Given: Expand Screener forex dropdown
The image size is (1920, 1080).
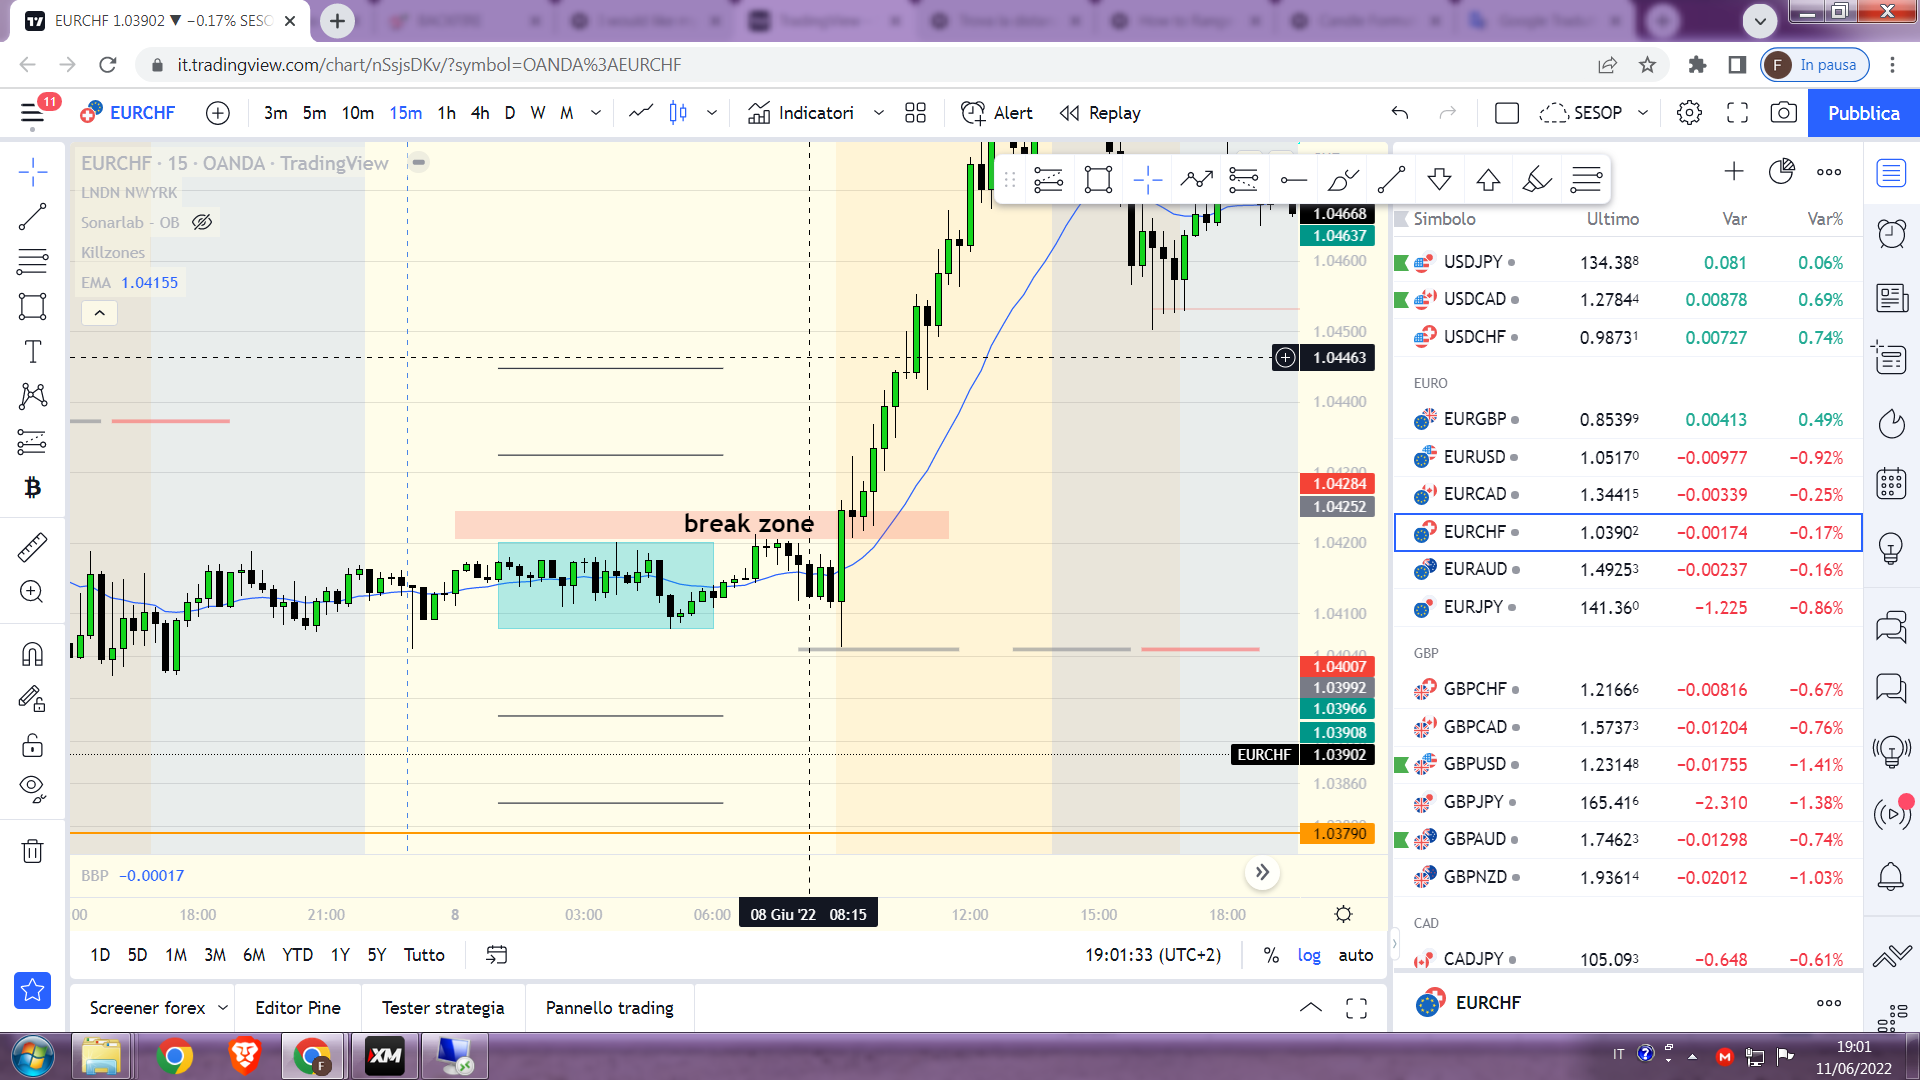Looking at the screenshot, I should pos(223,1008).
